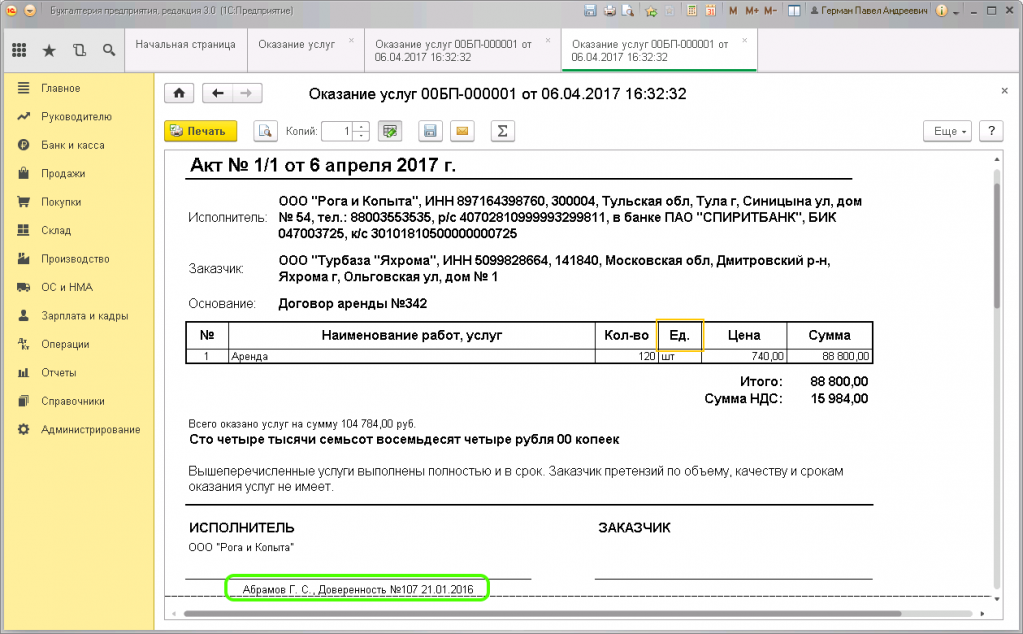Open Склад section
The image size is (1023, 634).
point(56,230)
